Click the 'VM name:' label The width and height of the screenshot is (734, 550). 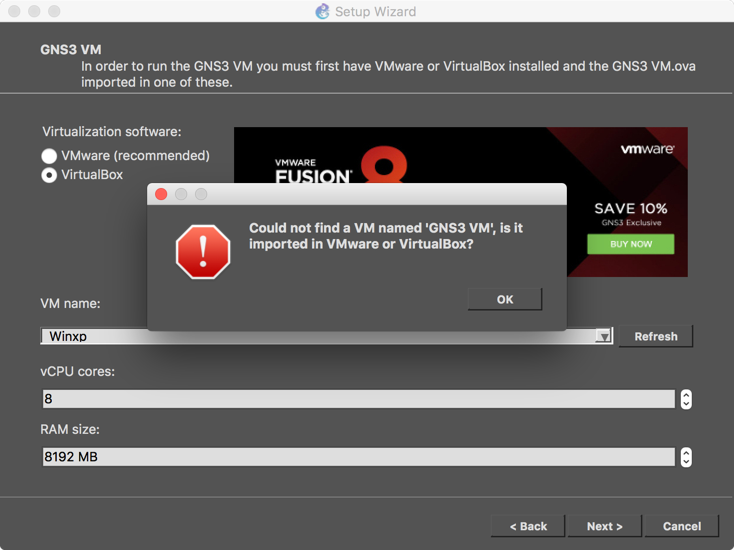tap(70, 303)
